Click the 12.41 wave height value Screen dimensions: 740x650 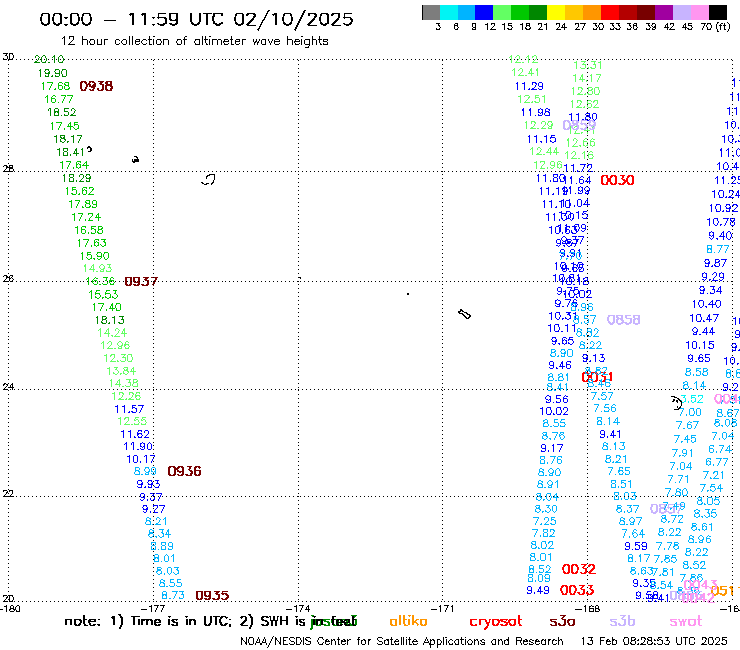tap(525, 72)
